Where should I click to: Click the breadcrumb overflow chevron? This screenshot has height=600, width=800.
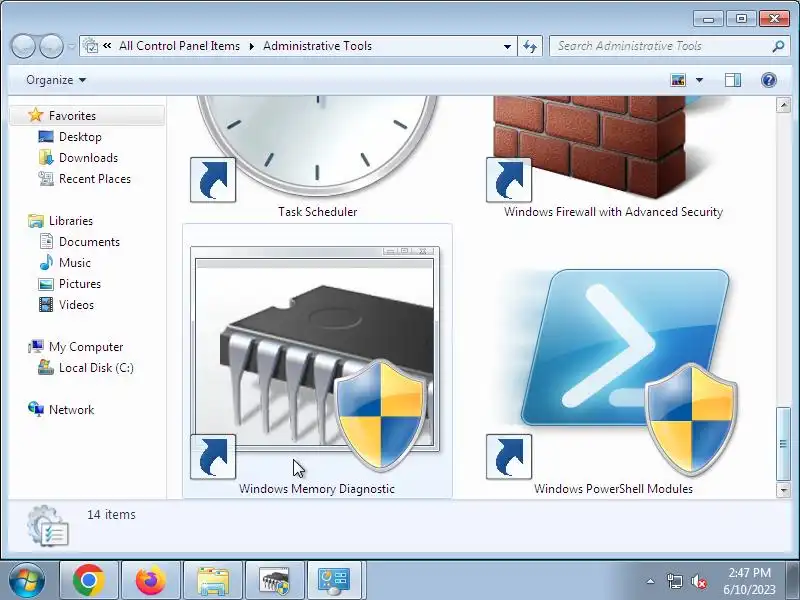pyautogui.click(x=107, y=45)
